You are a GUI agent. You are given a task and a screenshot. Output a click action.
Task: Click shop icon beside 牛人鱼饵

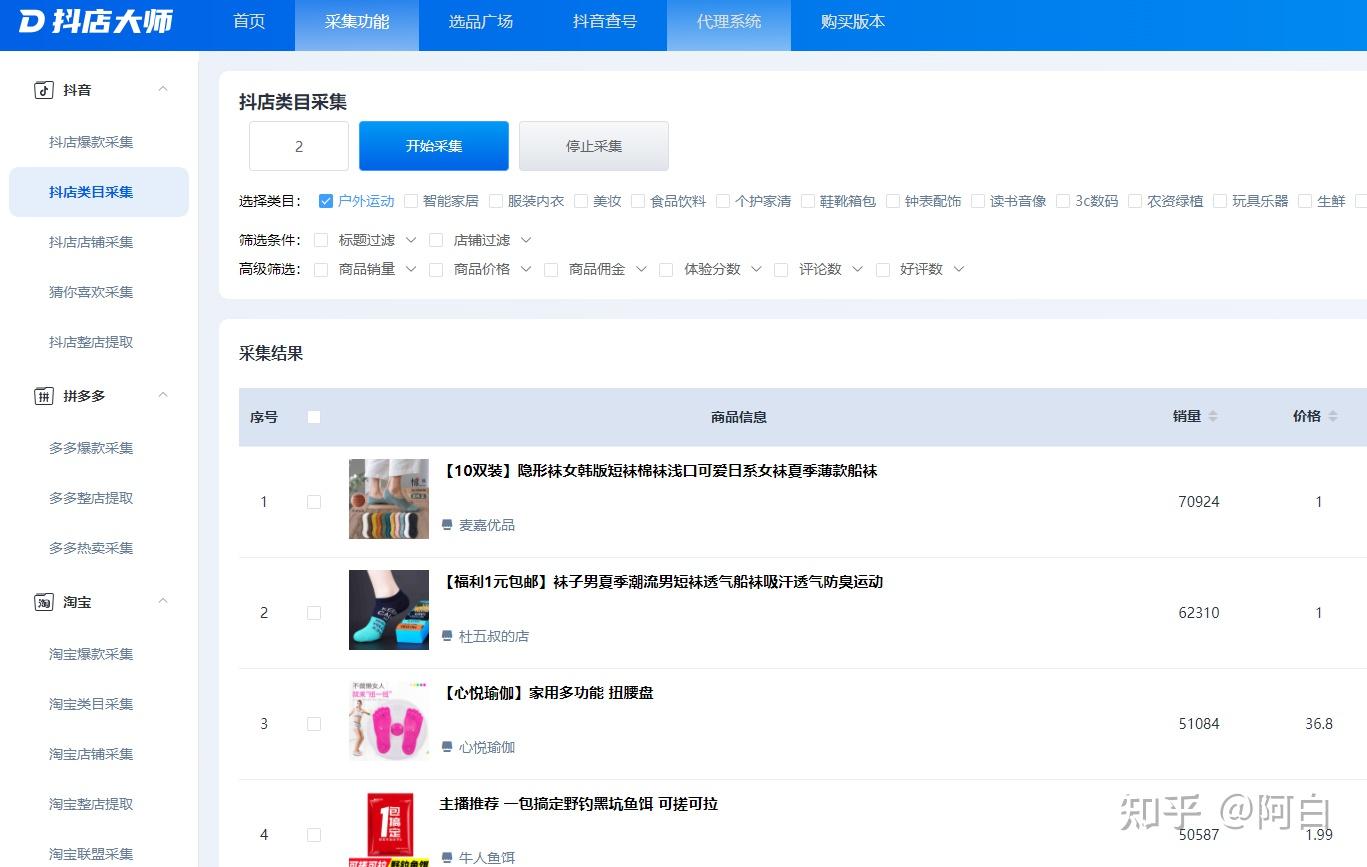point(447,858)
